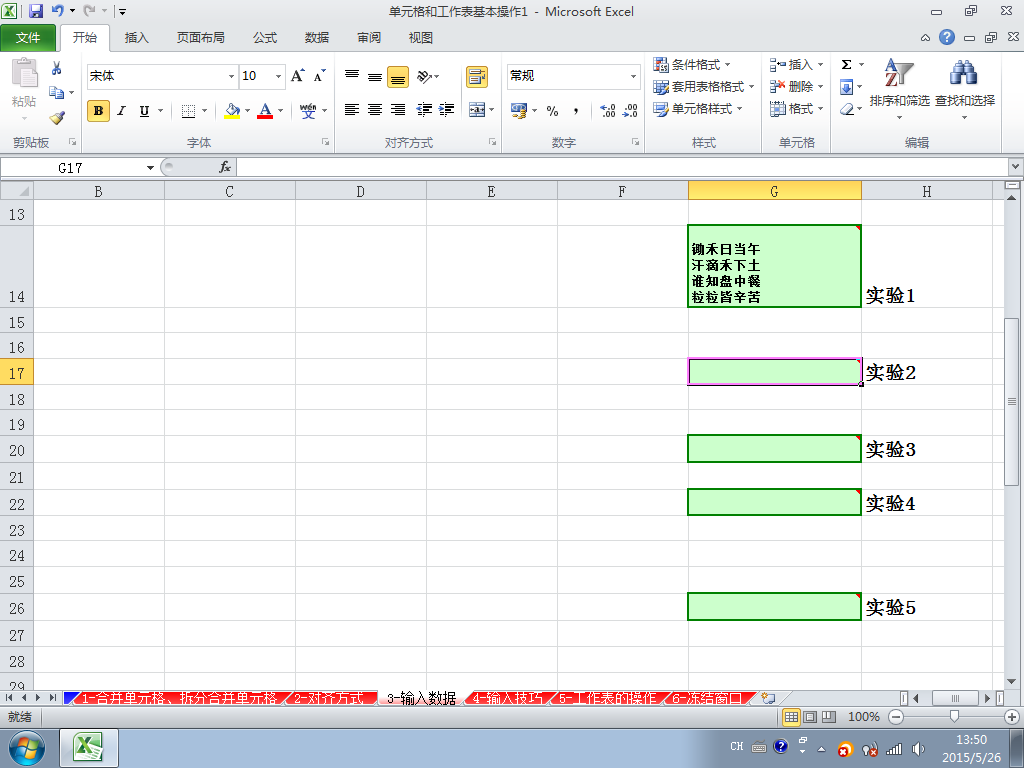Toggle middle vertical align
The width and height of the screenshot is (1024, 768).
coord(375,76)
